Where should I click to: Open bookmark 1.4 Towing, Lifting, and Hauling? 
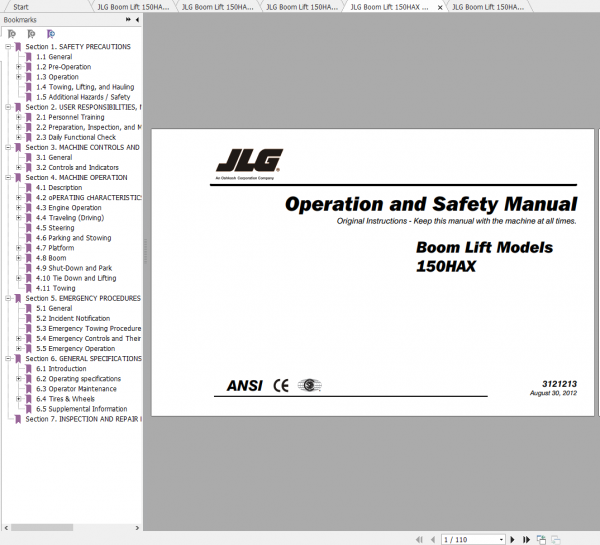coord(85,87)
